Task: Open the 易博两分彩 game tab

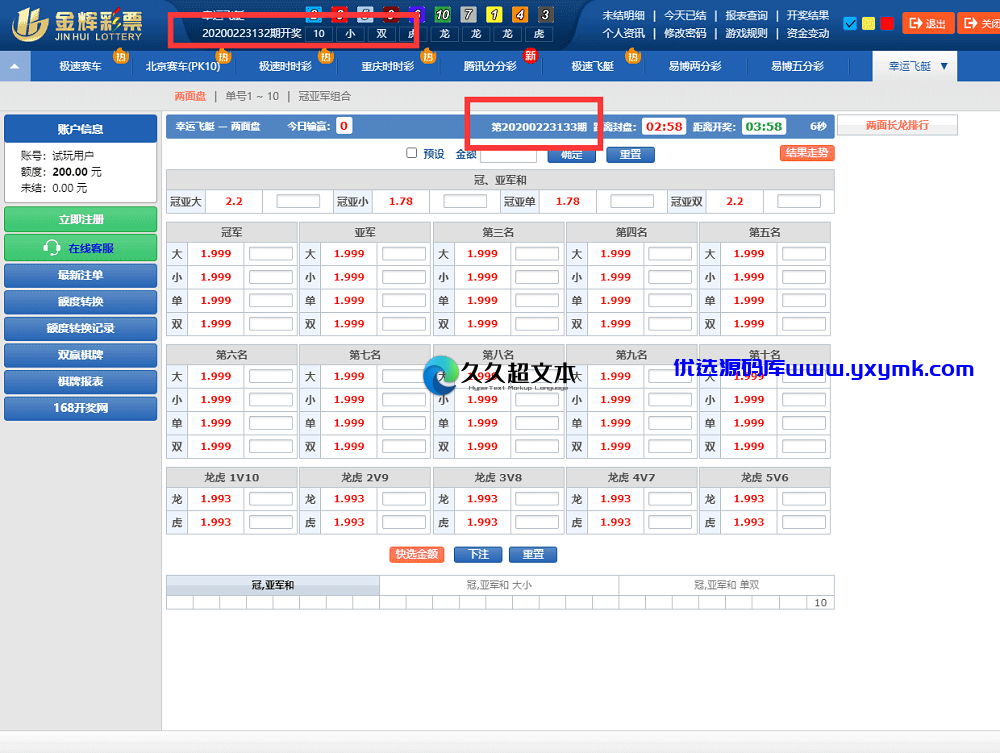Action: click(x=695, y=66)
